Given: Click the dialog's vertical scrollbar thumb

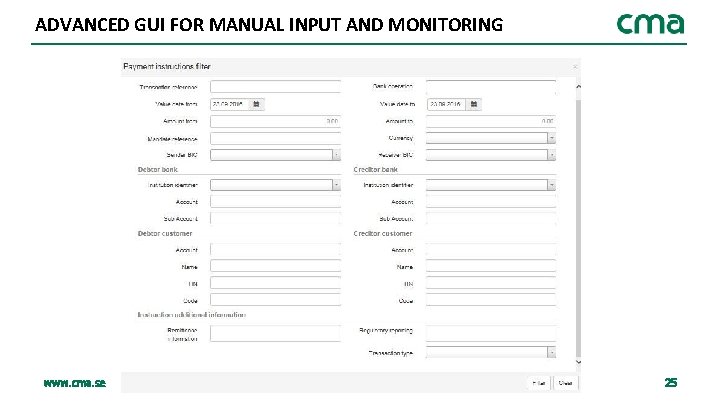Looking at the screenshot, I should pyautogui.click(x=578, y=227).
